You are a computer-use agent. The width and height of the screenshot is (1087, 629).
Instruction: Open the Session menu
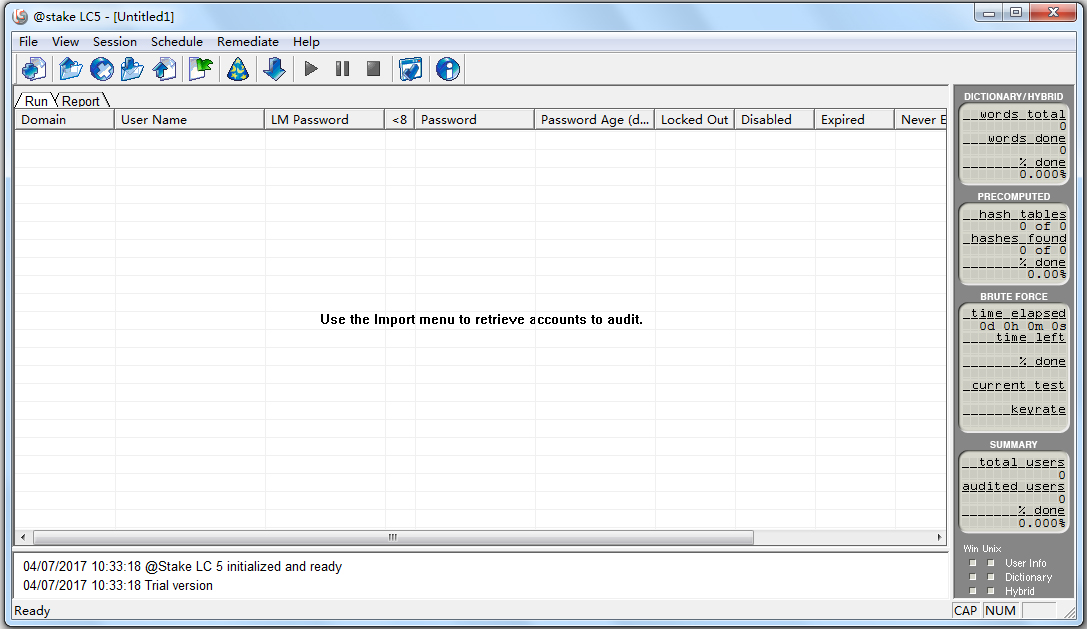(115, 41)
